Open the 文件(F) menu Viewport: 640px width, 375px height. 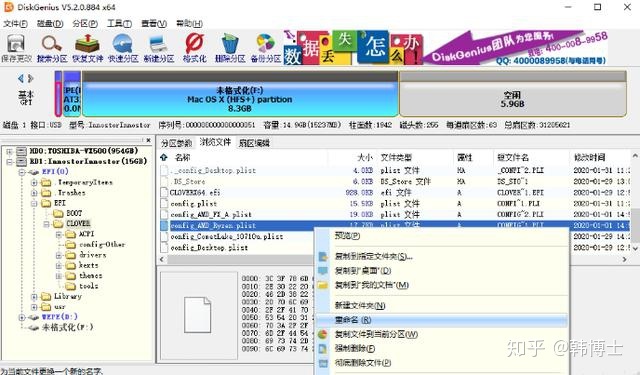pyautogui.click(x=16, y=24)
